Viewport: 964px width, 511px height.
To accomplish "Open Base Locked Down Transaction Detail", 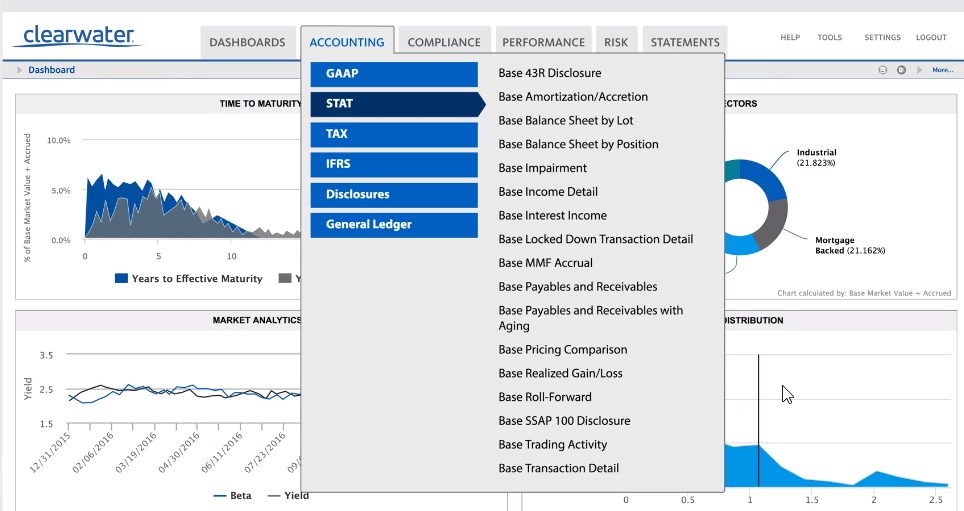I will [x=595, y=239].
